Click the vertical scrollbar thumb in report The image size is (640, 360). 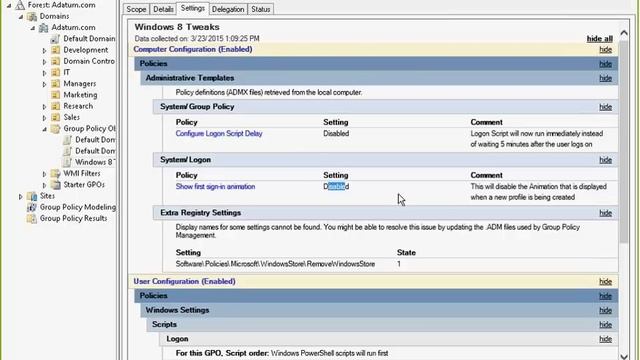click(x=624, y=141)
